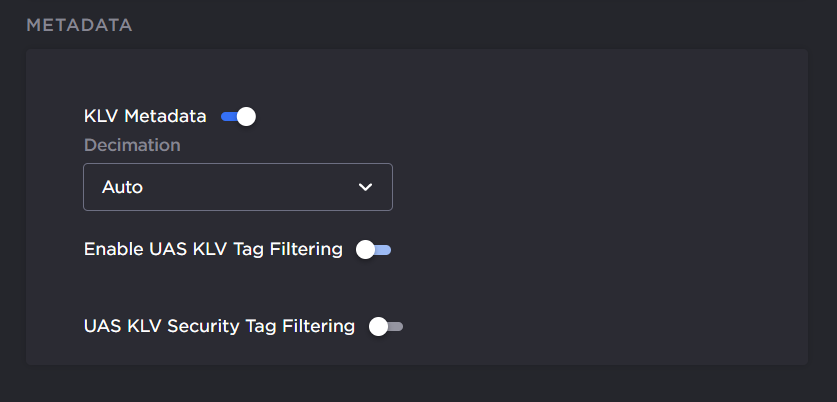The height and width of the screenshot is (402, 837).
Task: Toggle UAS KLV Security Tag Filtering on
Action: point(386,326)
